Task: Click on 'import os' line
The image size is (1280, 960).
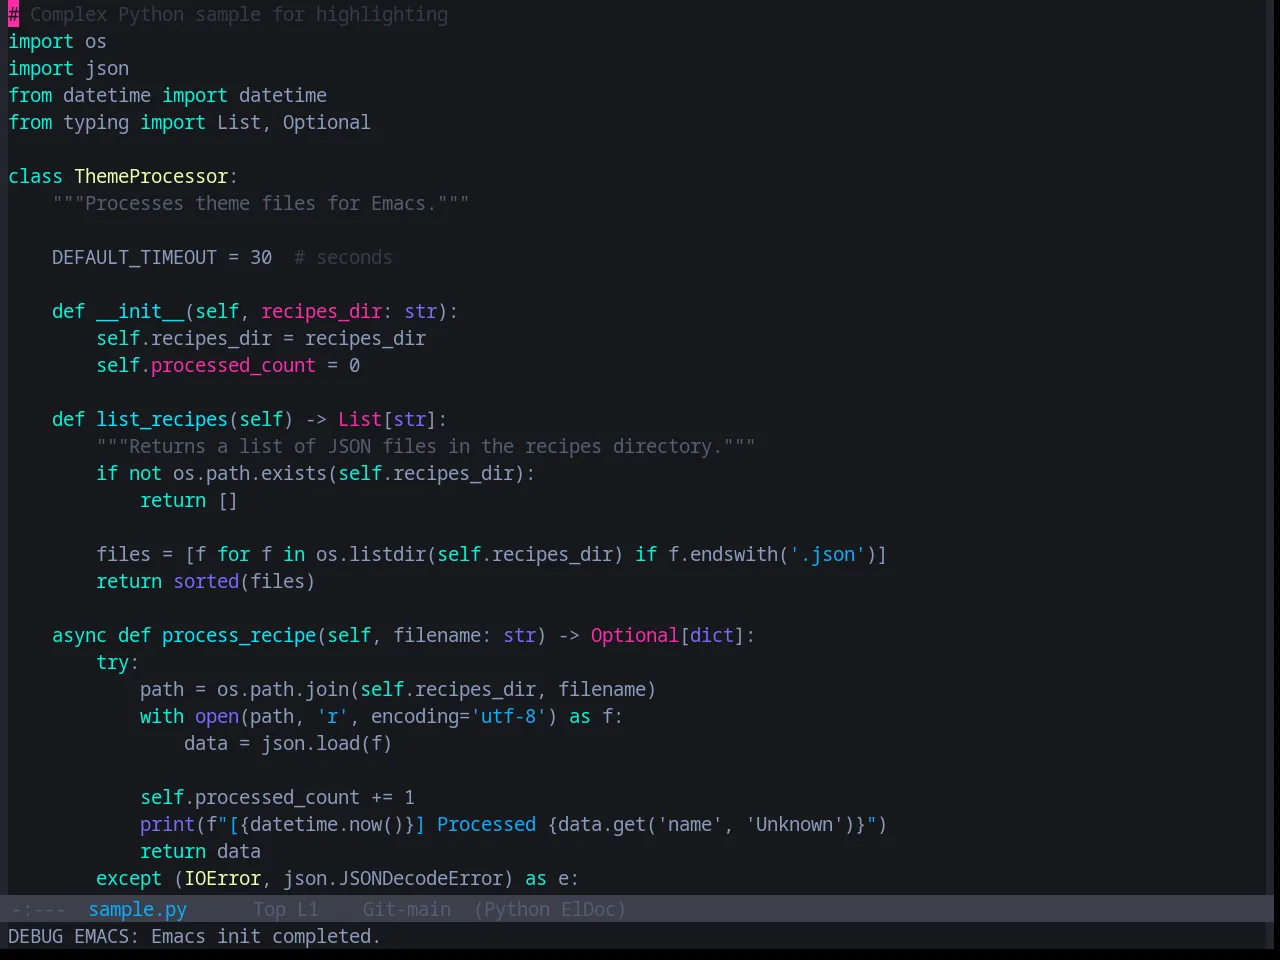Action: pyautogui.click(x=57, y=41)
